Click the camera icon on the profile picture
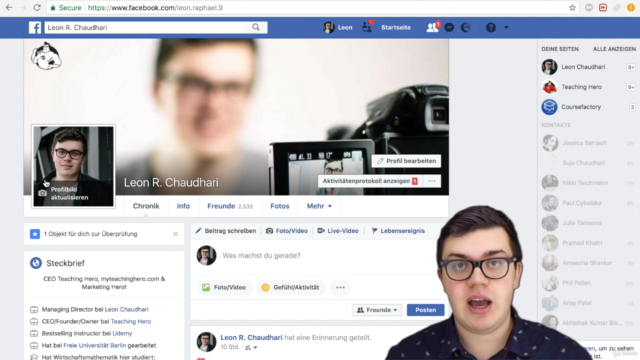The width and height of the screenshot is (640, 360). coord(42,193)
